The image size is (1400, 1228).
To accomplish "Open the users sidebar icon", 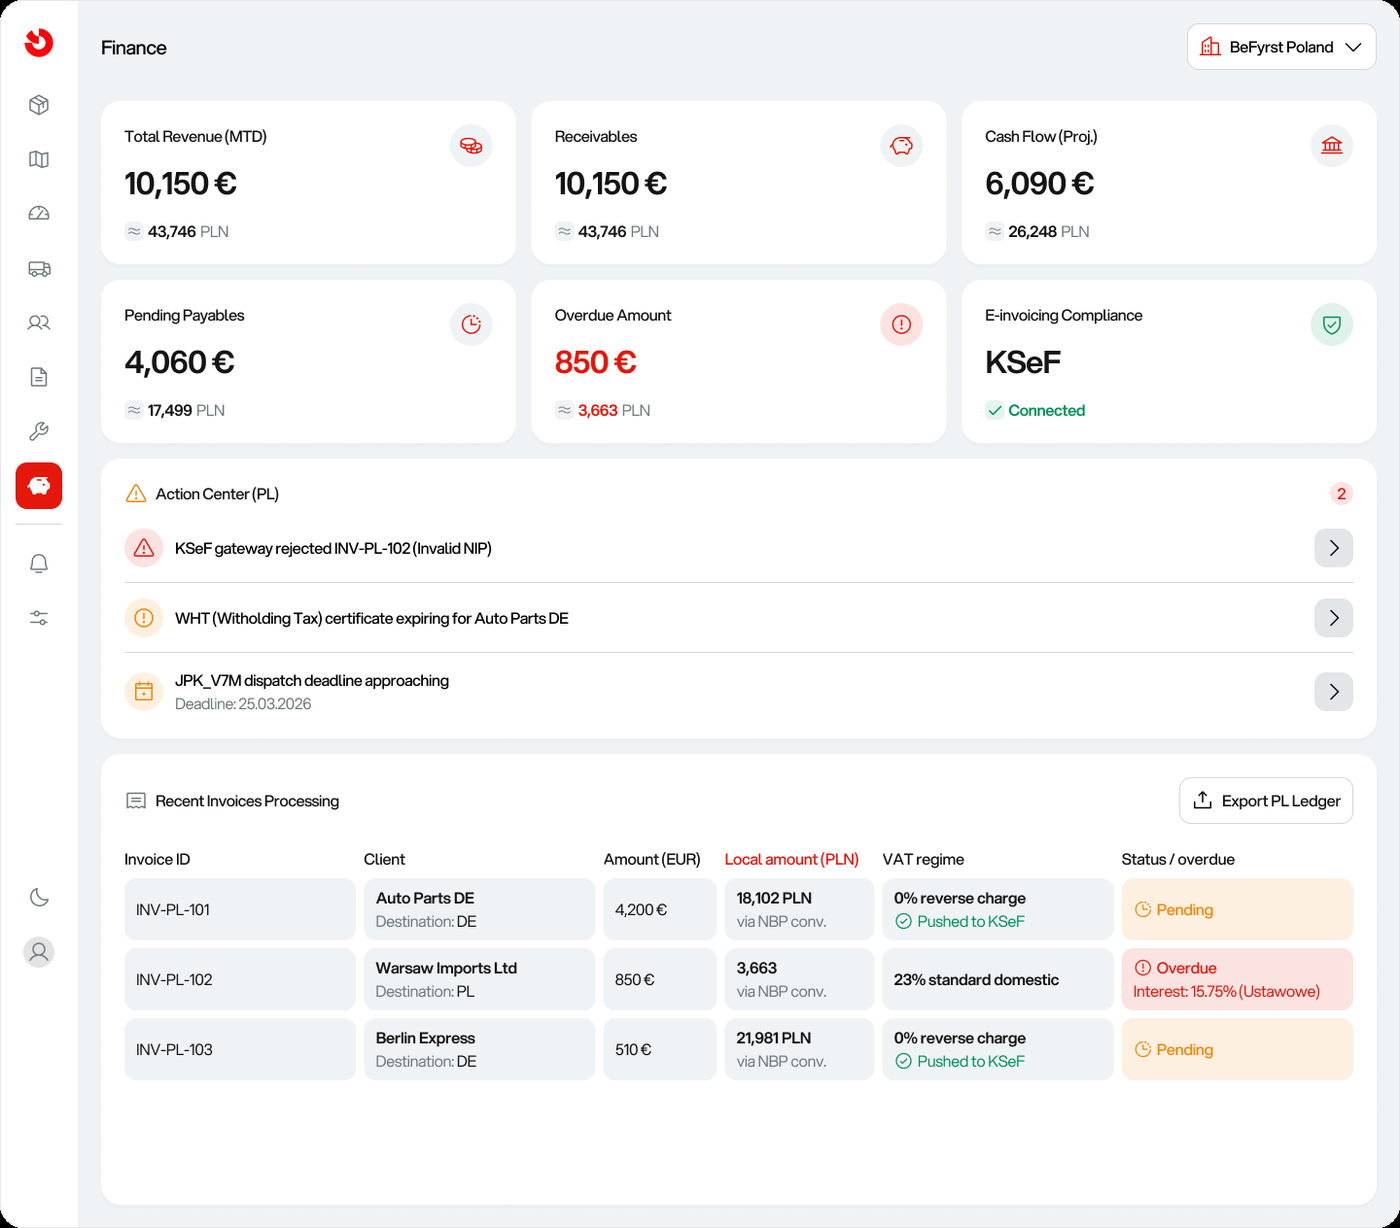I will [x=39, y=323].
